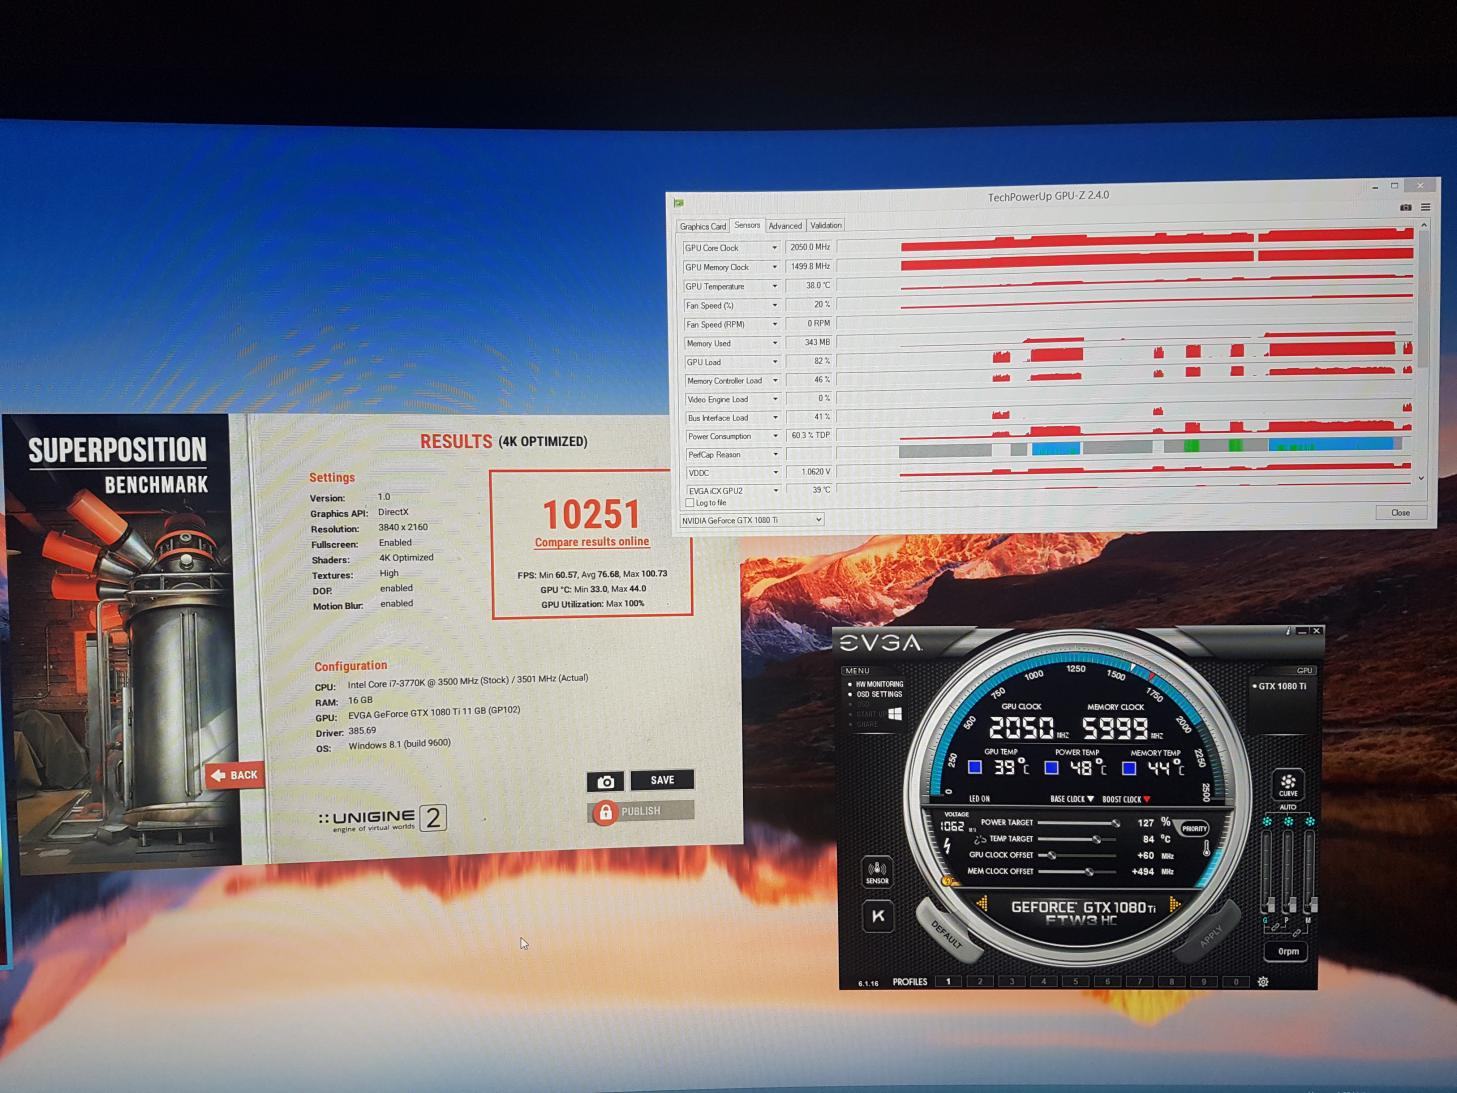
Task: Open GPU Core Clock sensor dropdown
Action: 774,248
